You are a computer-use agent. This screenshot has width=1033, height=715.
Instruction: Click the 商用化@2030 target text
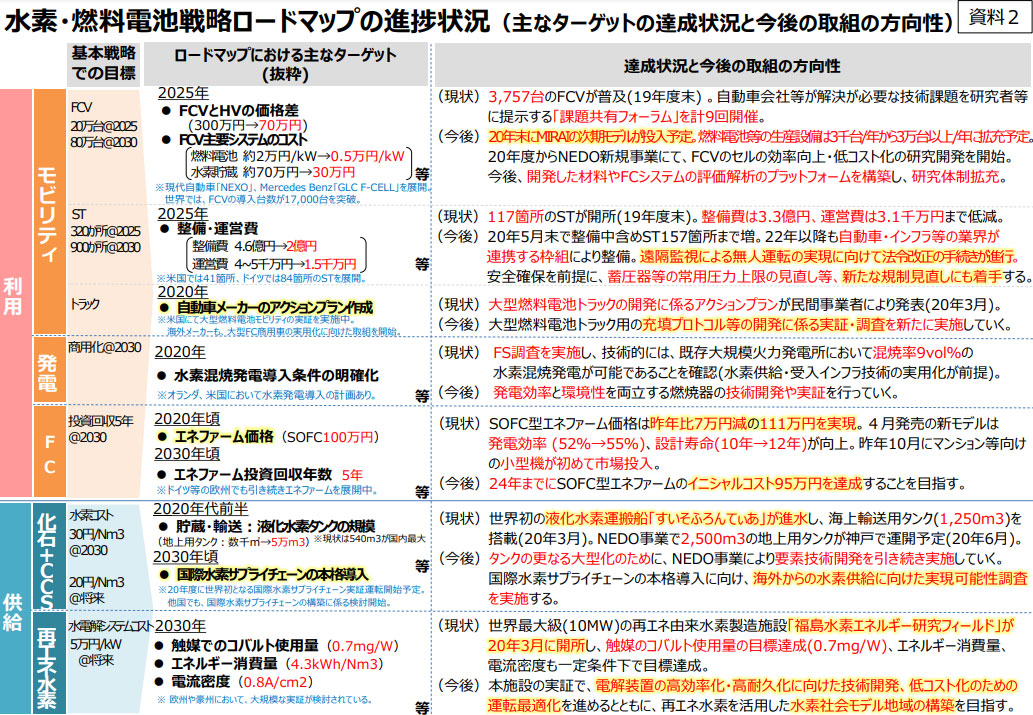[x=104, y=347]
